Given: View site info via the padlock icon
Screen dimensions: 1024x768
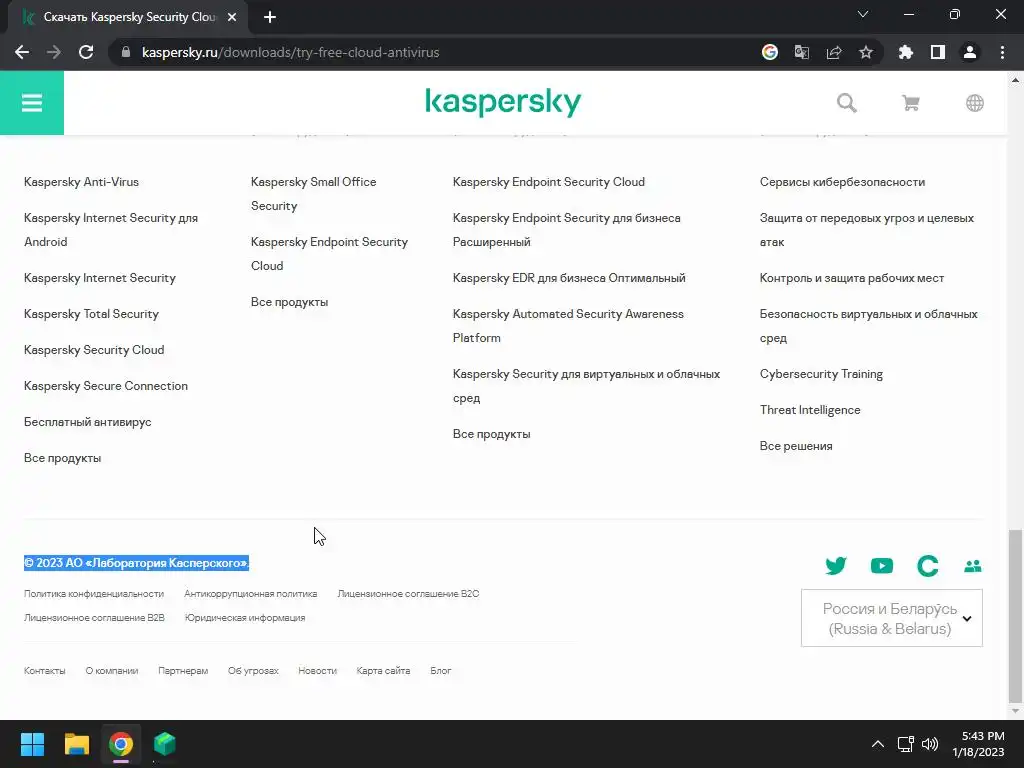Looking at the screenshot, I should pyautogui.click(x=126, y=52).
